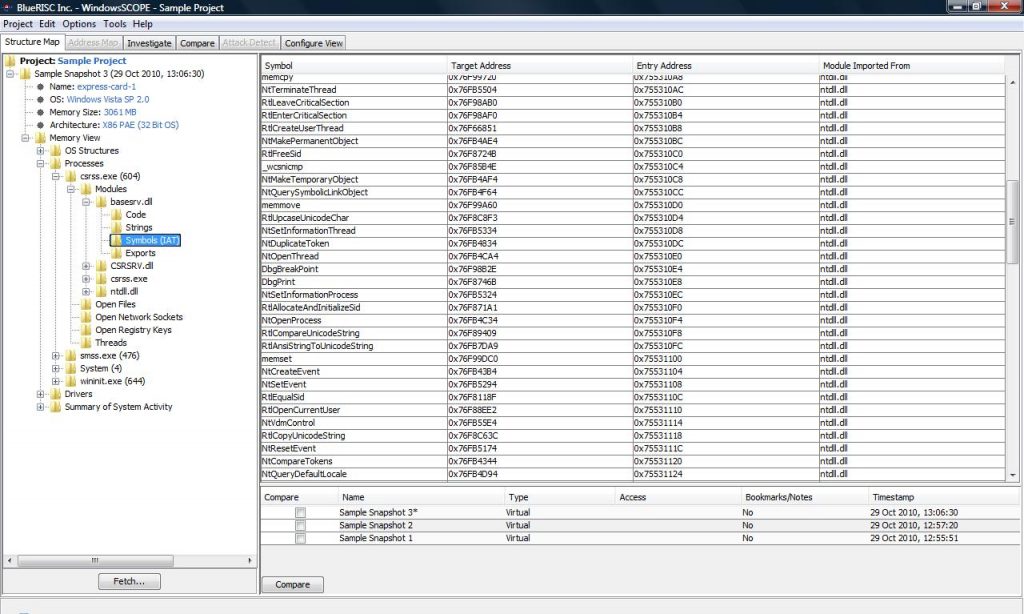Click the Project folder icon
This screenshot has width=1024, height=614.
[10, 61]
